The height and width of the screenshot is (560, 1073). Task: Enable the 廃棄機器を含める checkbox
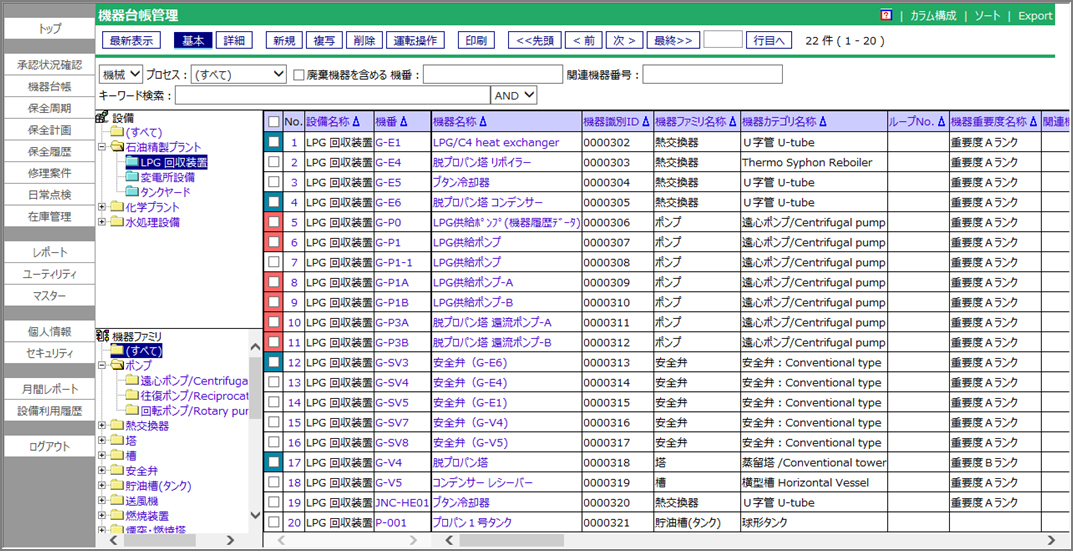299,75
